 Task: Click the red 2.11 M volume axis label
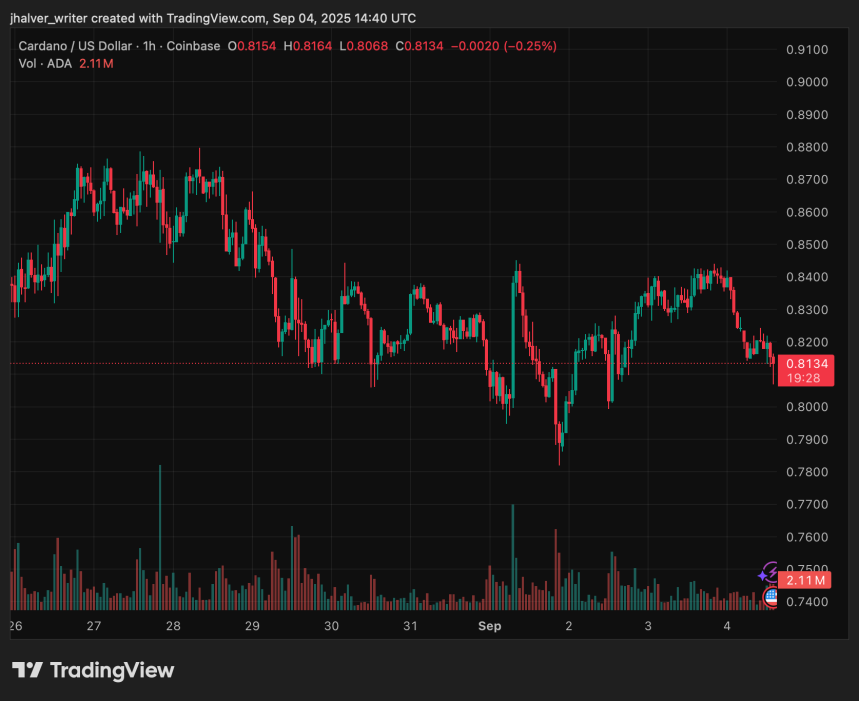[x=805, y=580]
